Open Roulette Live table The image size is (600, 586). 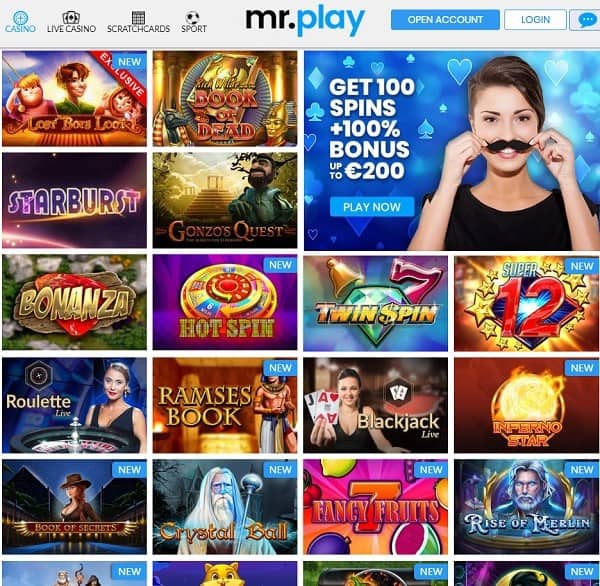point(74,405)
